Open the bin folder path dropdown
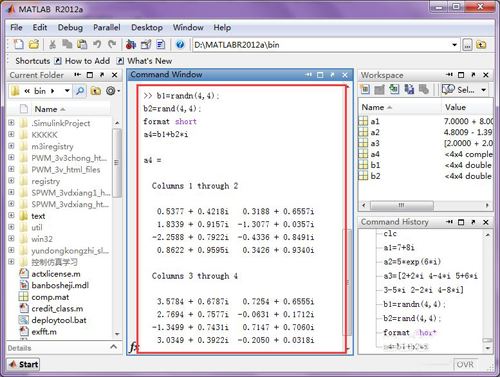 tap(67, 91)
